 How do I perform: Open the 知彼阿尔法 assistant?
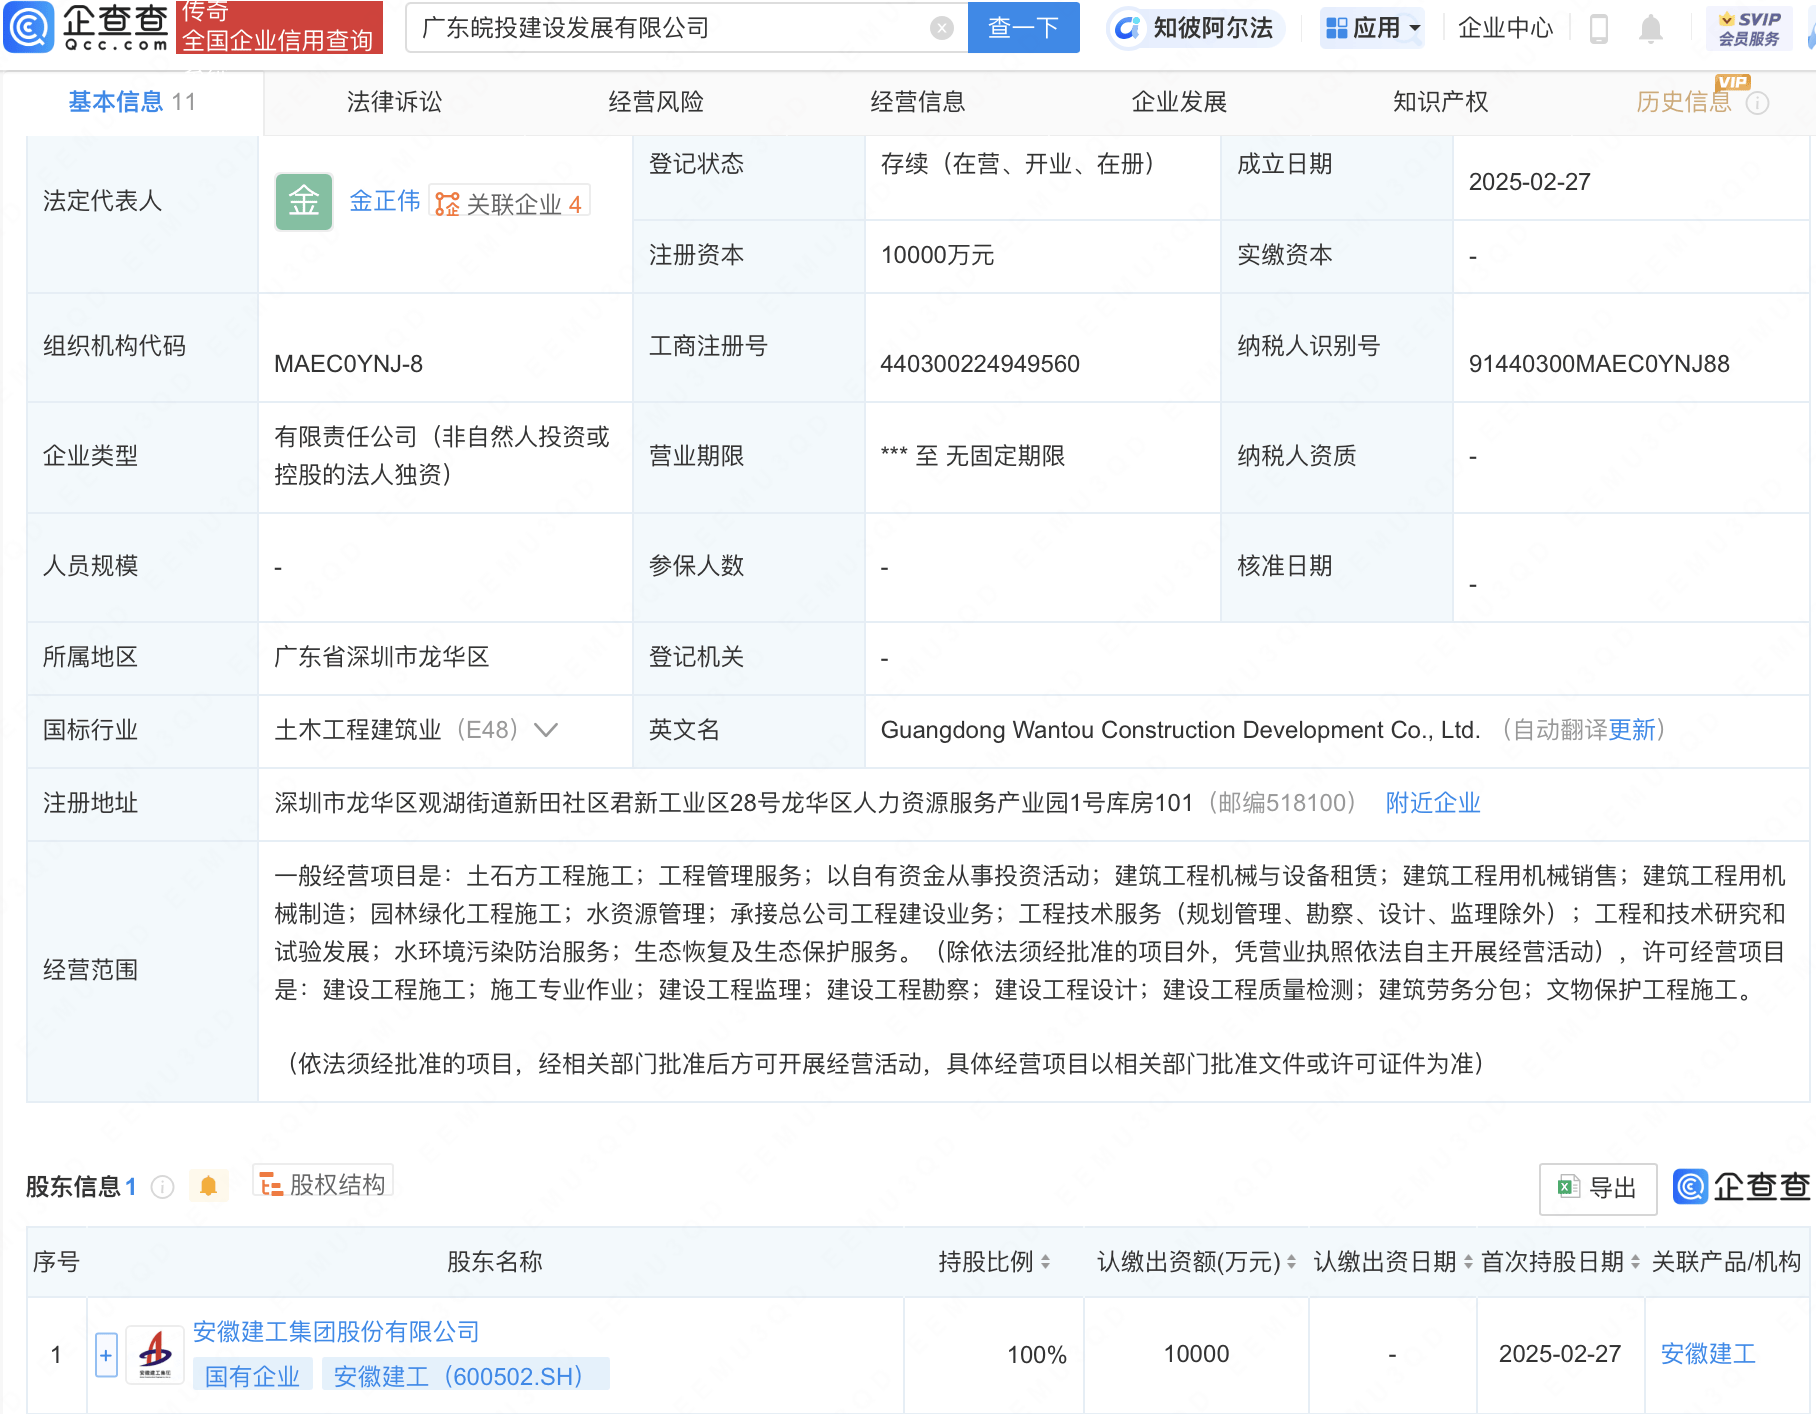1195,28
